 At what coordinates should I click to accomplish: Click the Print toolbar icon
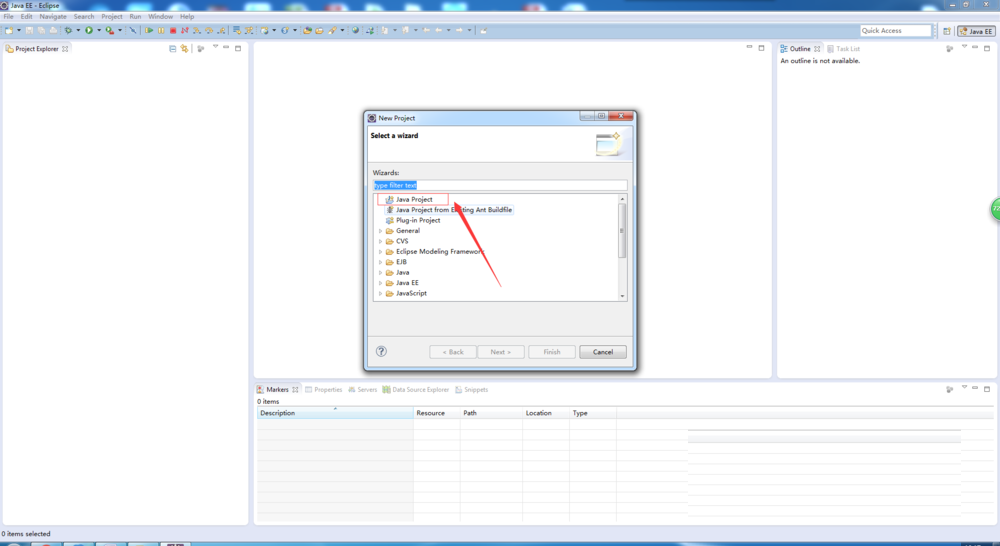(54, 31)
